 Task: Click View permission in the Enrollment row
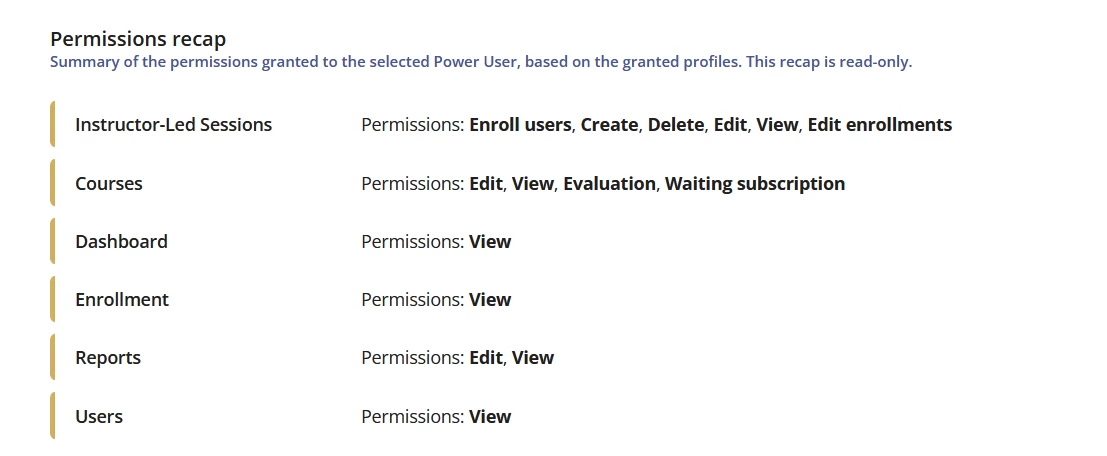tap(490, 300)
